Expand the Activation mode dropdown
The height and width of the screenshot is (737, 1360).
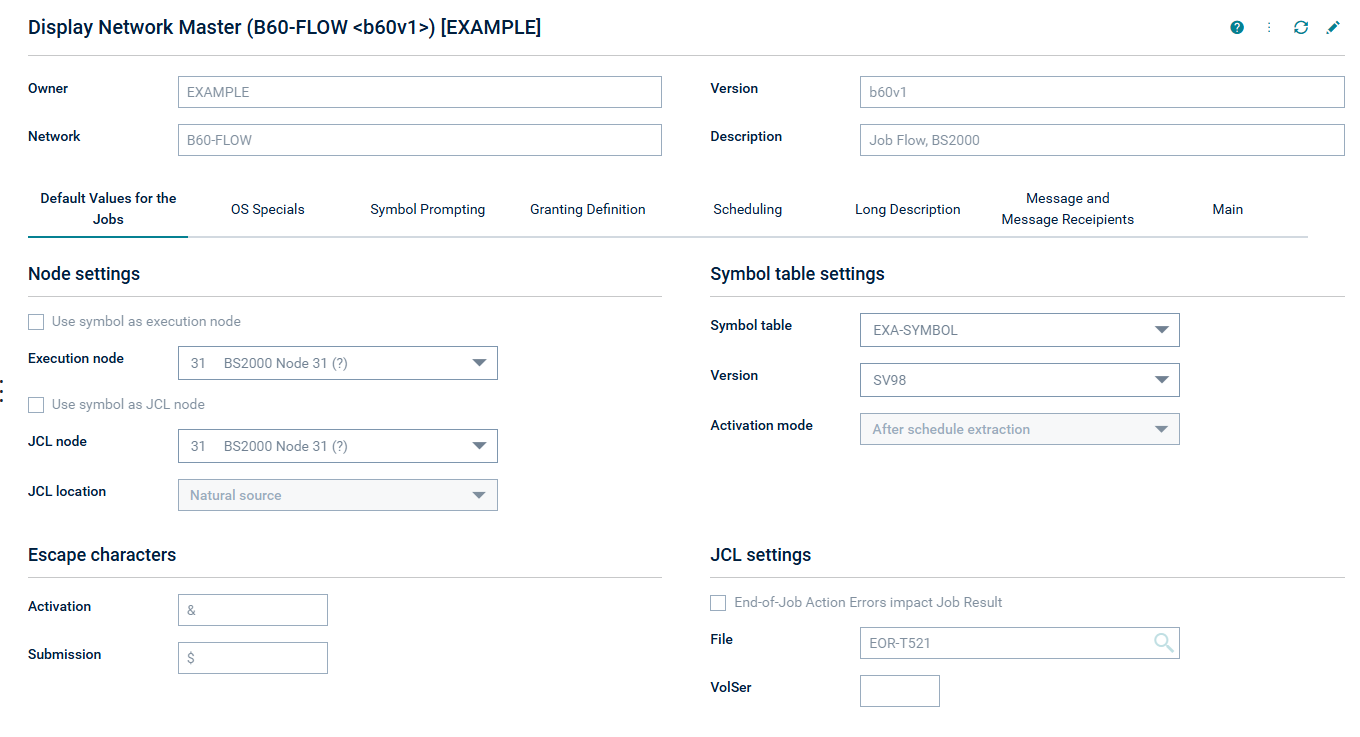click(1020, 429)
